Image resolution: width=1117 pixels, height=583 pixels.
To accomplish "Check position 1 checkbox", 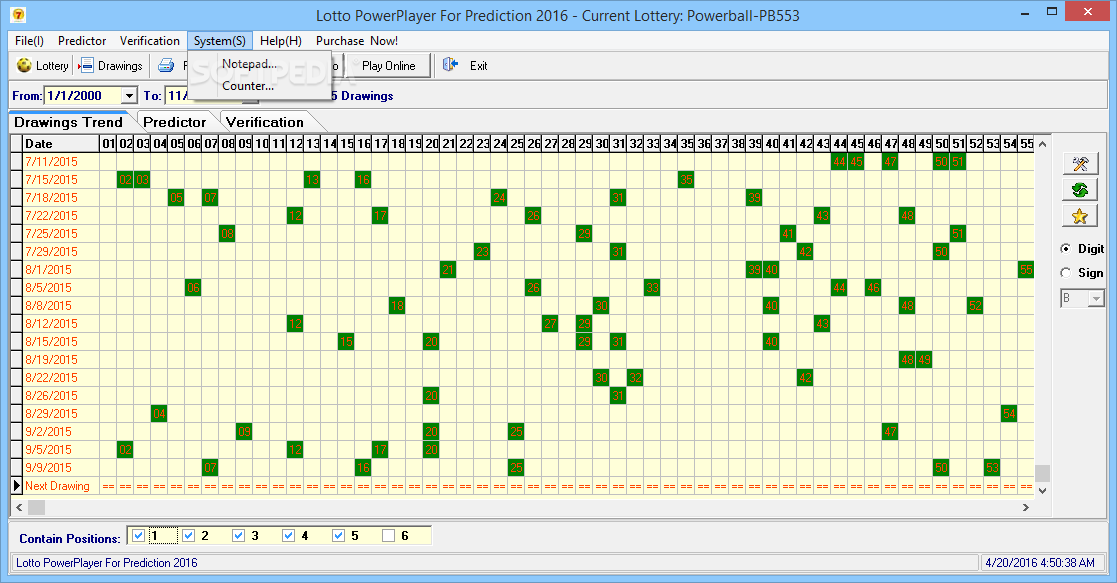I will [x=139, y=535].
